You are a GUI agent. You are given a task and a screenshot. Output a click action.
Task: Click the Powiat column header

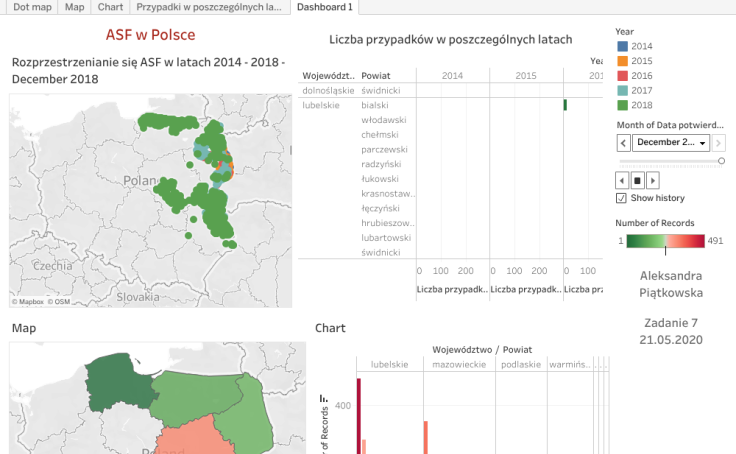[x=376, y=76]
